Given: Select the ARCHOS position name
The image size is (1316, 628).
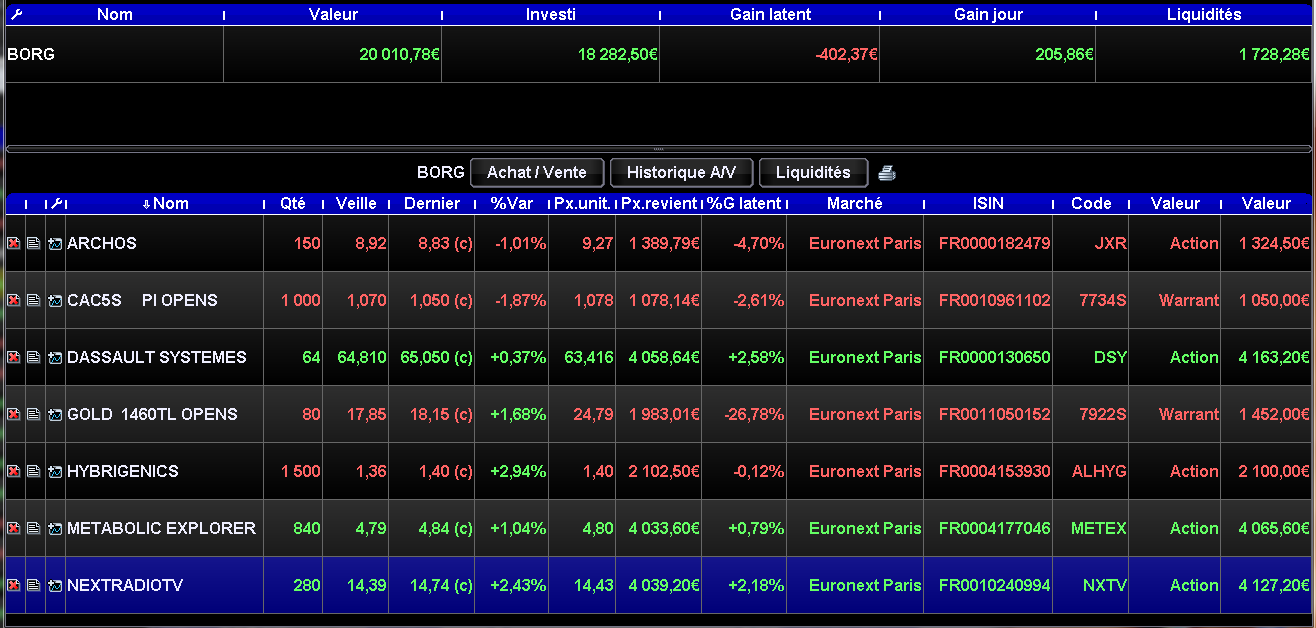Looking at the screenshot, I should [102, 243].
